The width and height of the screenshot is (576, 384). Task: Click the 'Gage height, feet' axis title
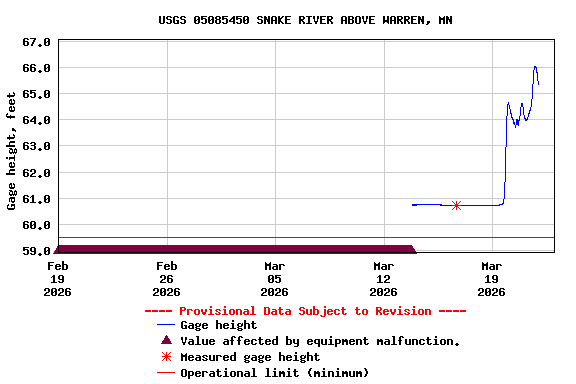[x=11, y=151]
